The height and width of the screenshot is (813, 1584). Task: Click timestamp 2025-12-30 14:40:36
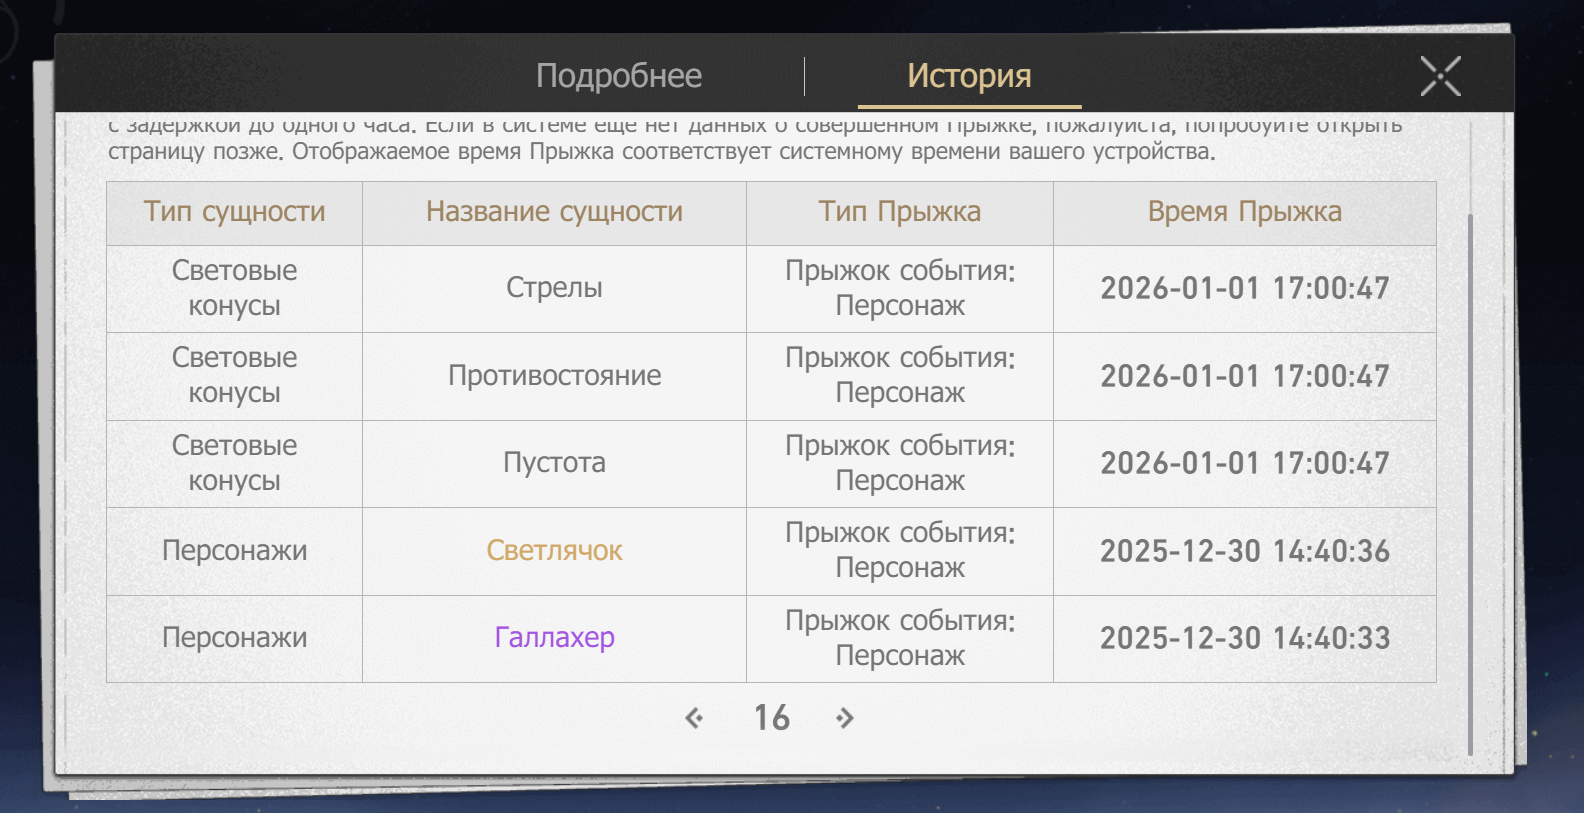click(x=1245, y=551)
